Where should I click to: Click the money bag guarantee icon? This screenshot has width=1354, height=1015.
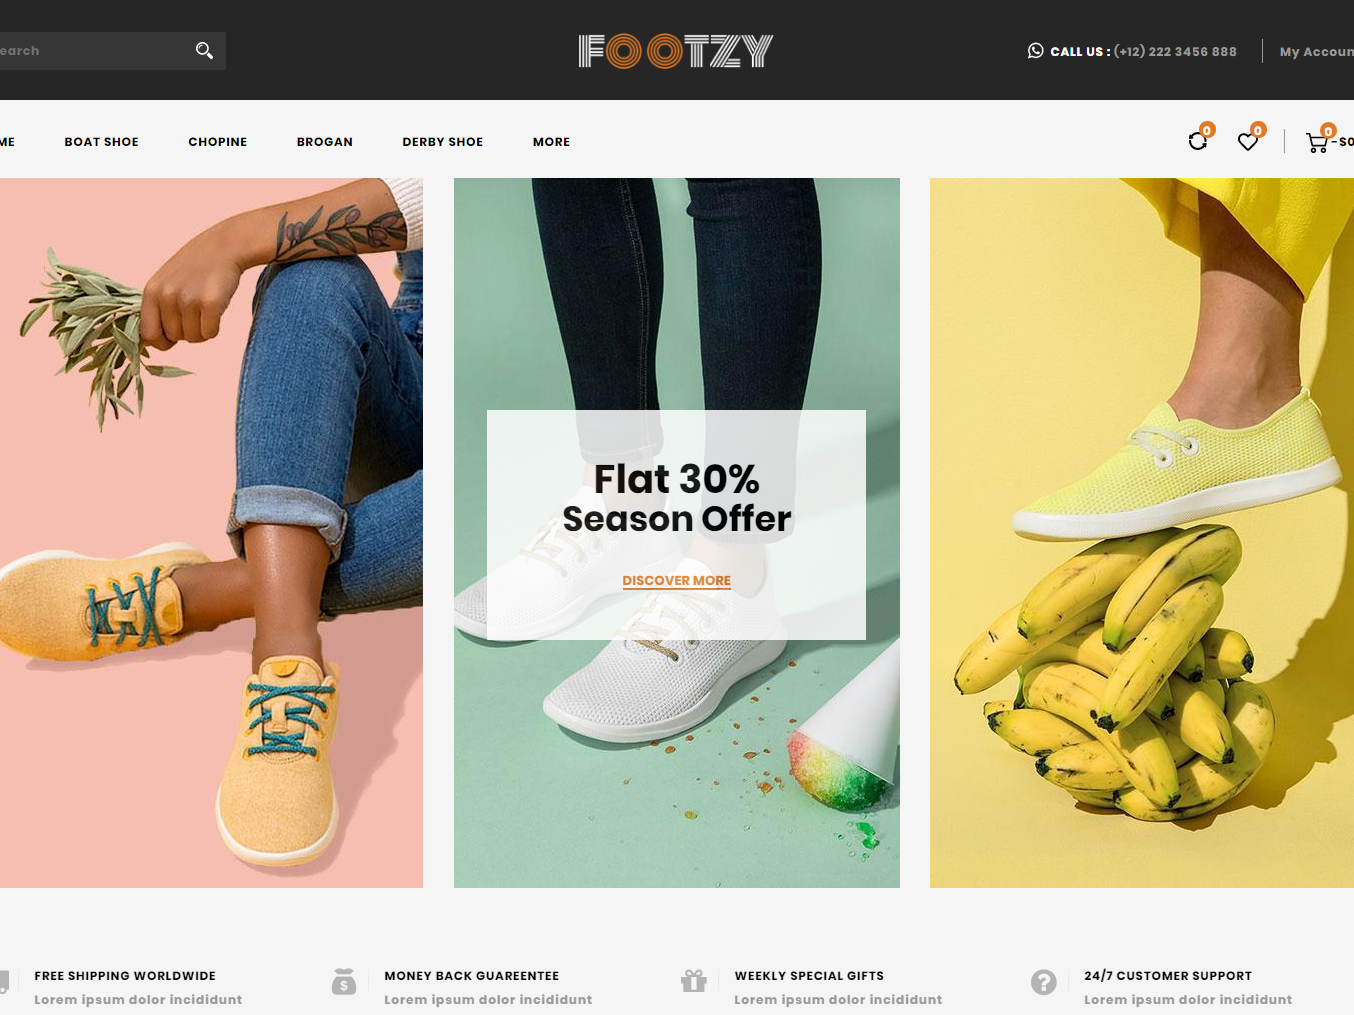pyautogui.click(x=344, y=982)
